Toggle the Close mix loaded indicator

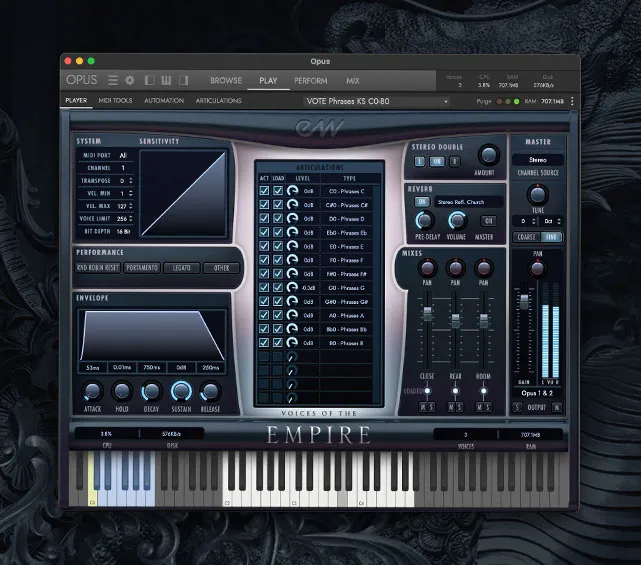click(x=427, y=391)
